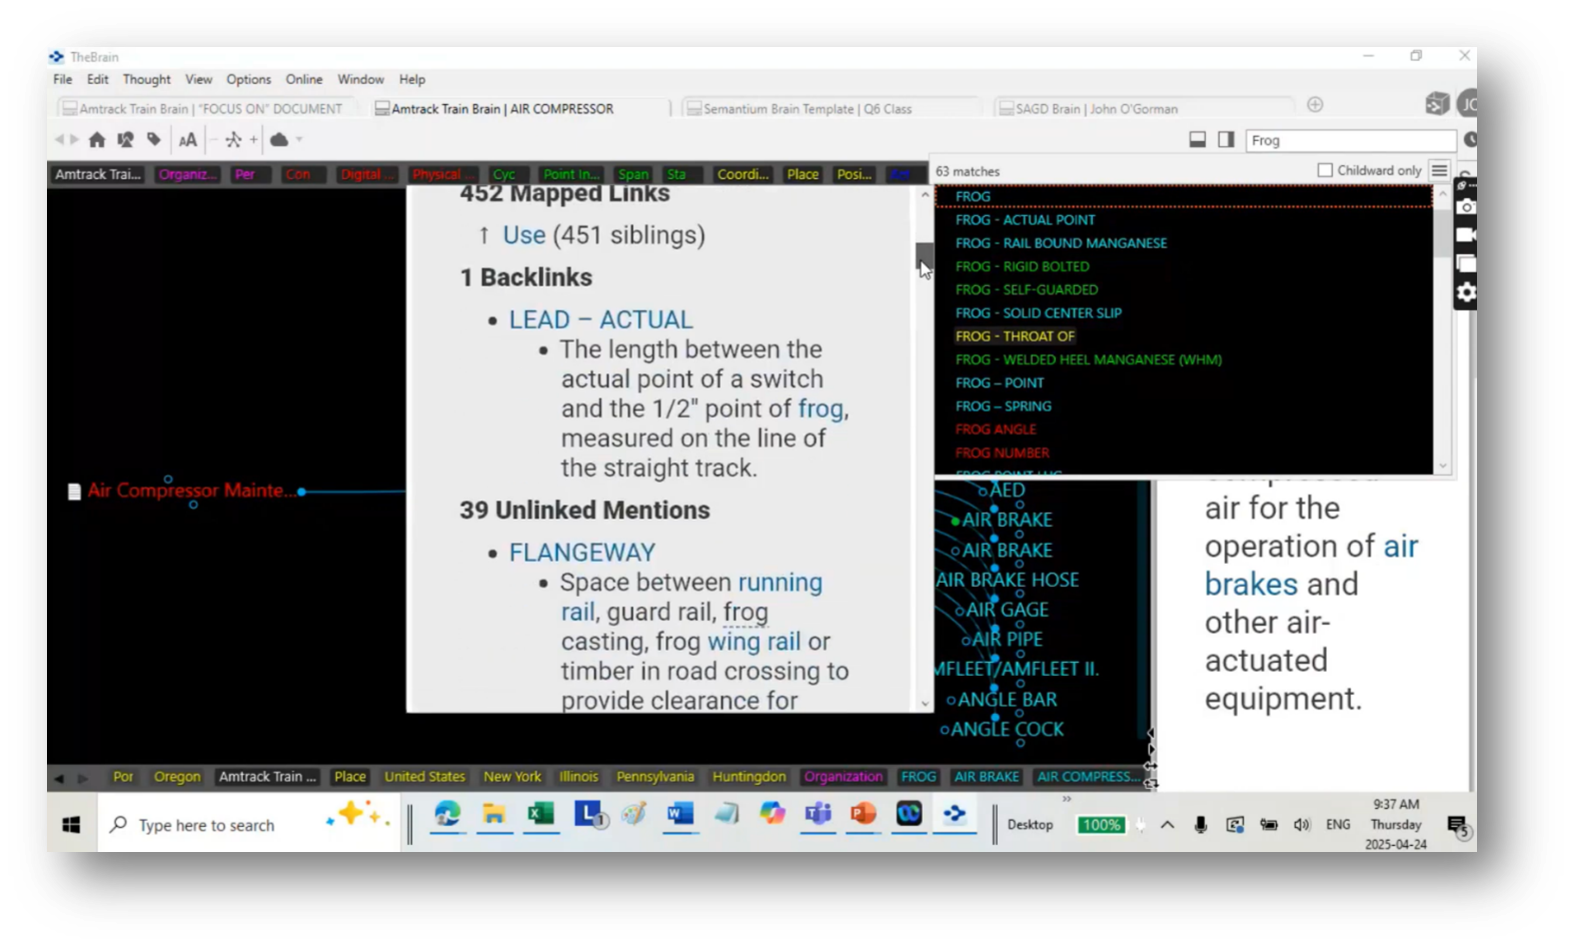The height and width of the screenshot is (947, 1572).
Task: Click the ANGLE COCK thought
Action: click(x=1007, y=730)
